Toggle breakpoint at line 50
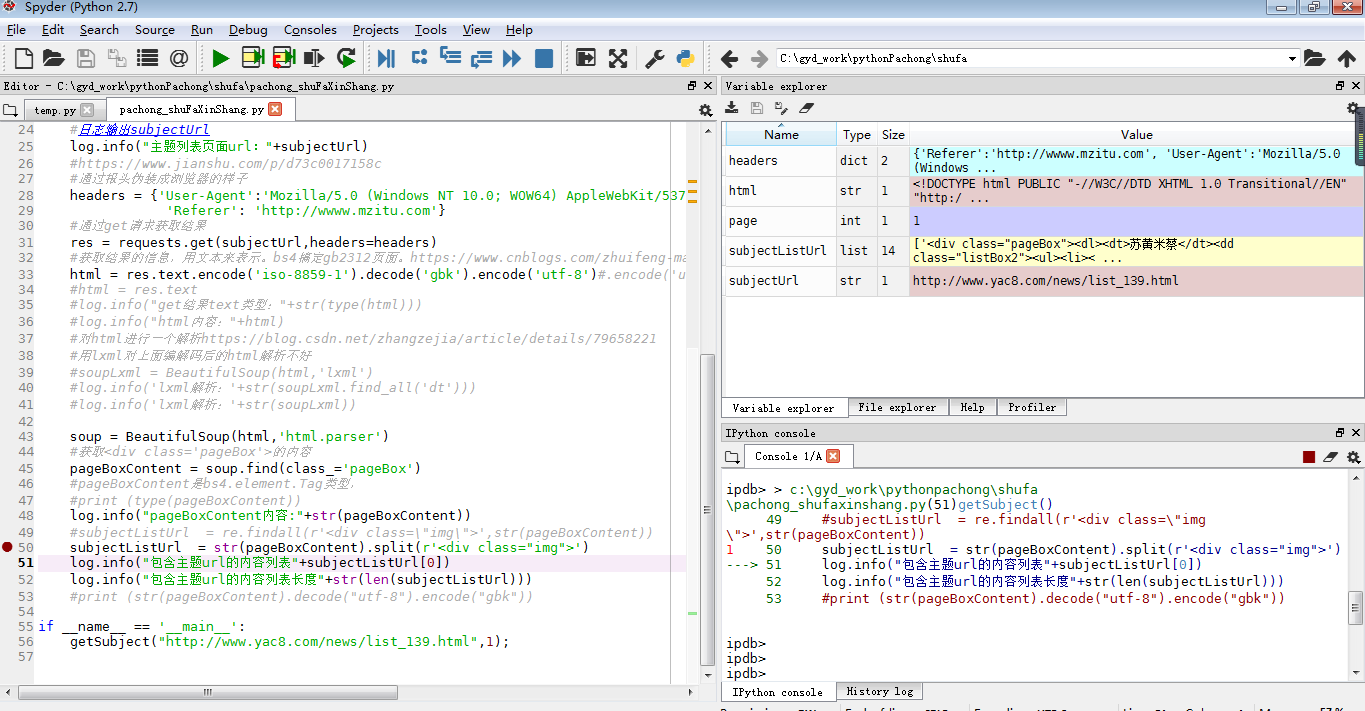1365x711 pixels. (x=8, y=548)
